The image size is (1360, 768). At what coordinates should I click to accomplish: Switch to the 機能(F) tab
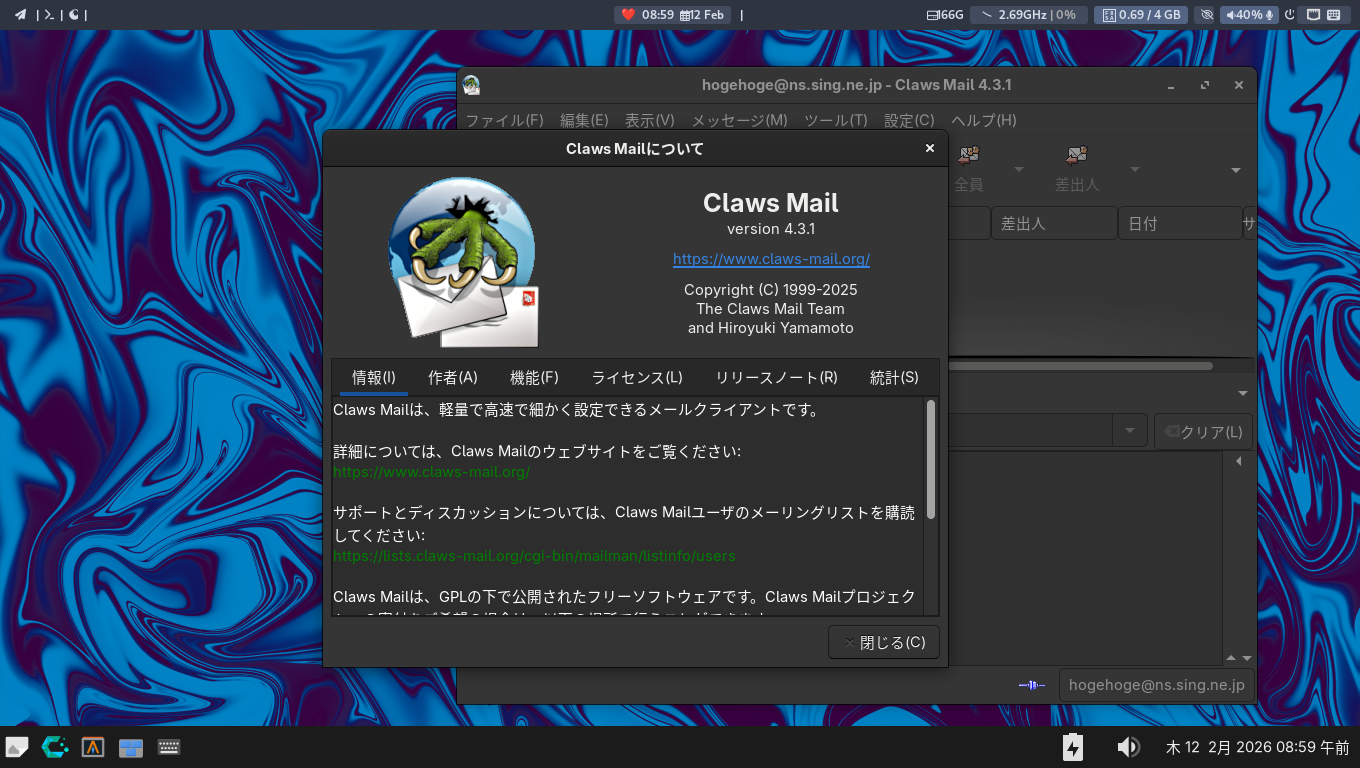coord(534,378)
